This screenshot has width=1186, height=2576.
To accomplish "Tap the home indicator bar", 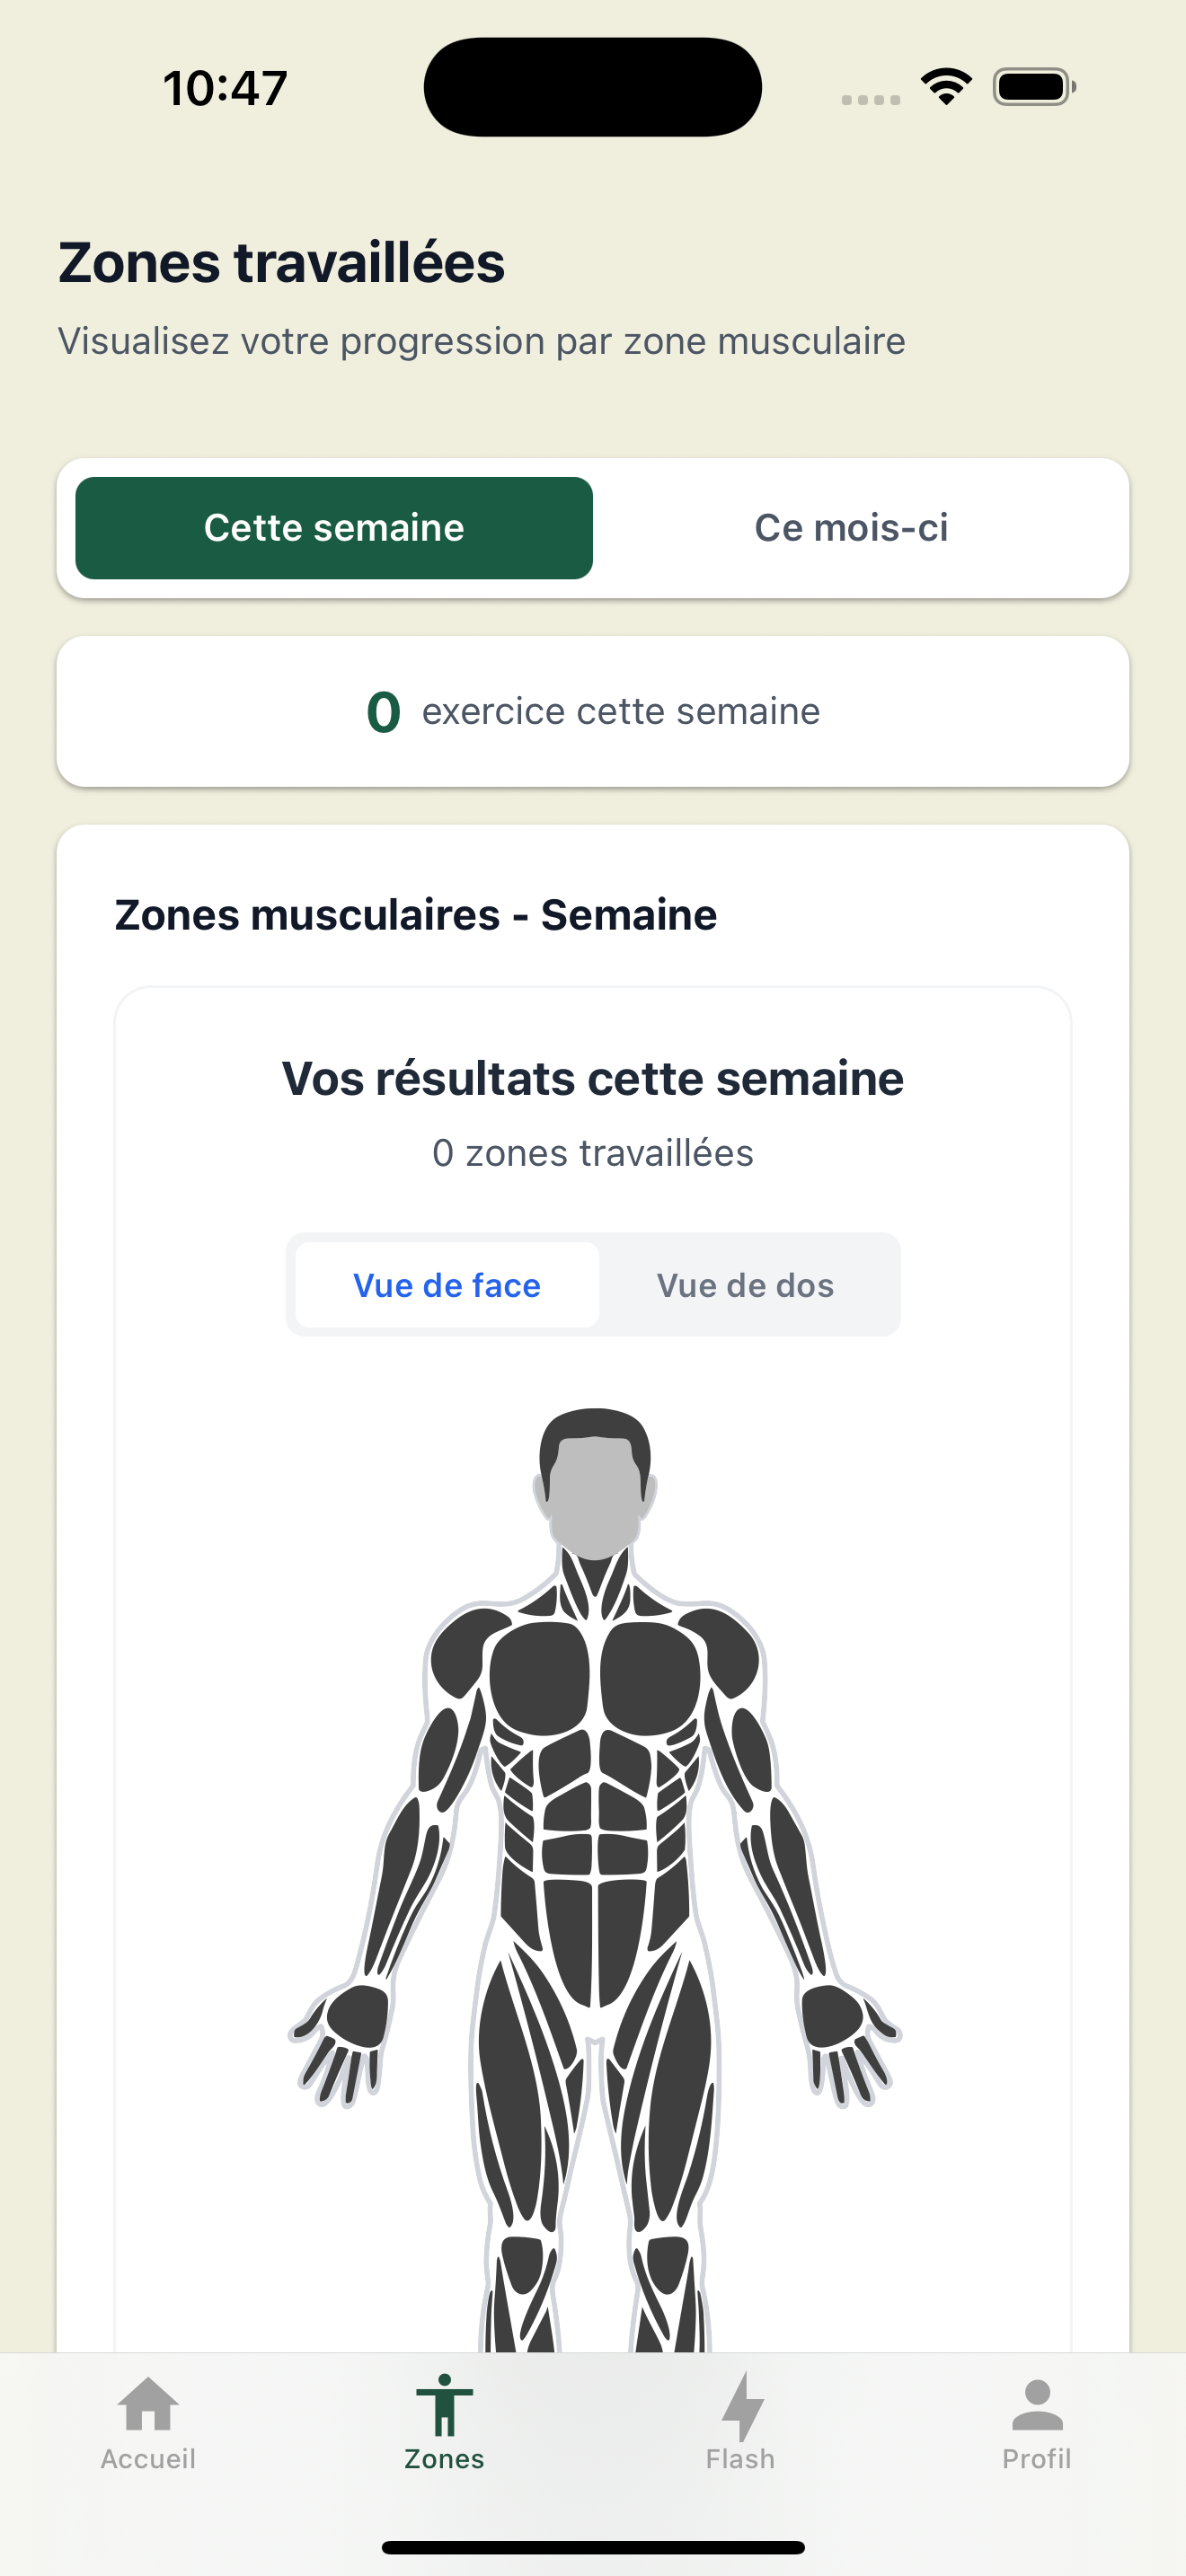I will 593,2547.
